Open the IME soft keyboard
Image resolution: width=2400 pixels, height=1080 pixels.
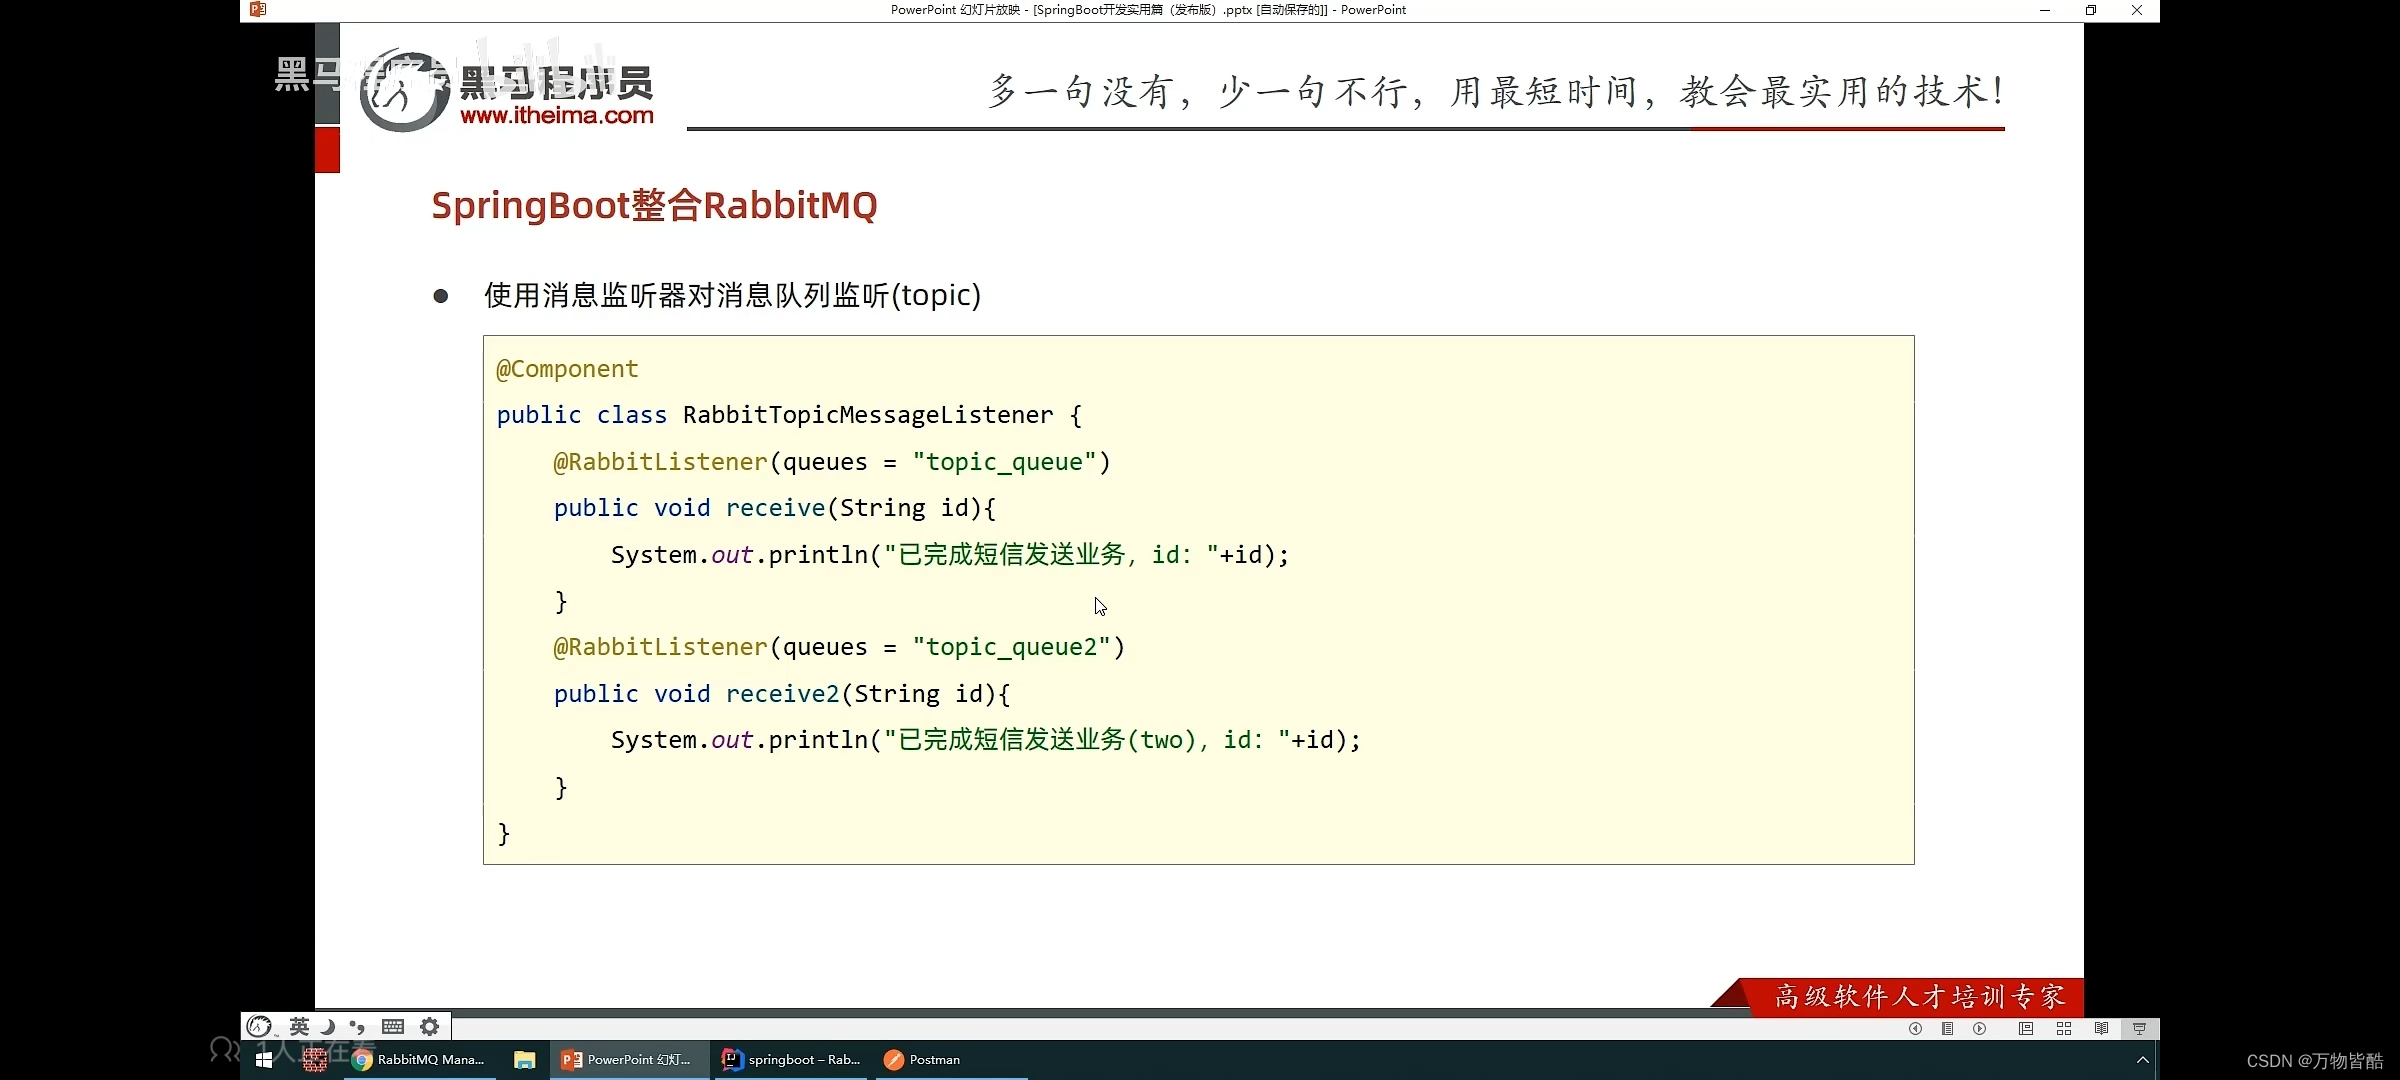coord(393,1026)
